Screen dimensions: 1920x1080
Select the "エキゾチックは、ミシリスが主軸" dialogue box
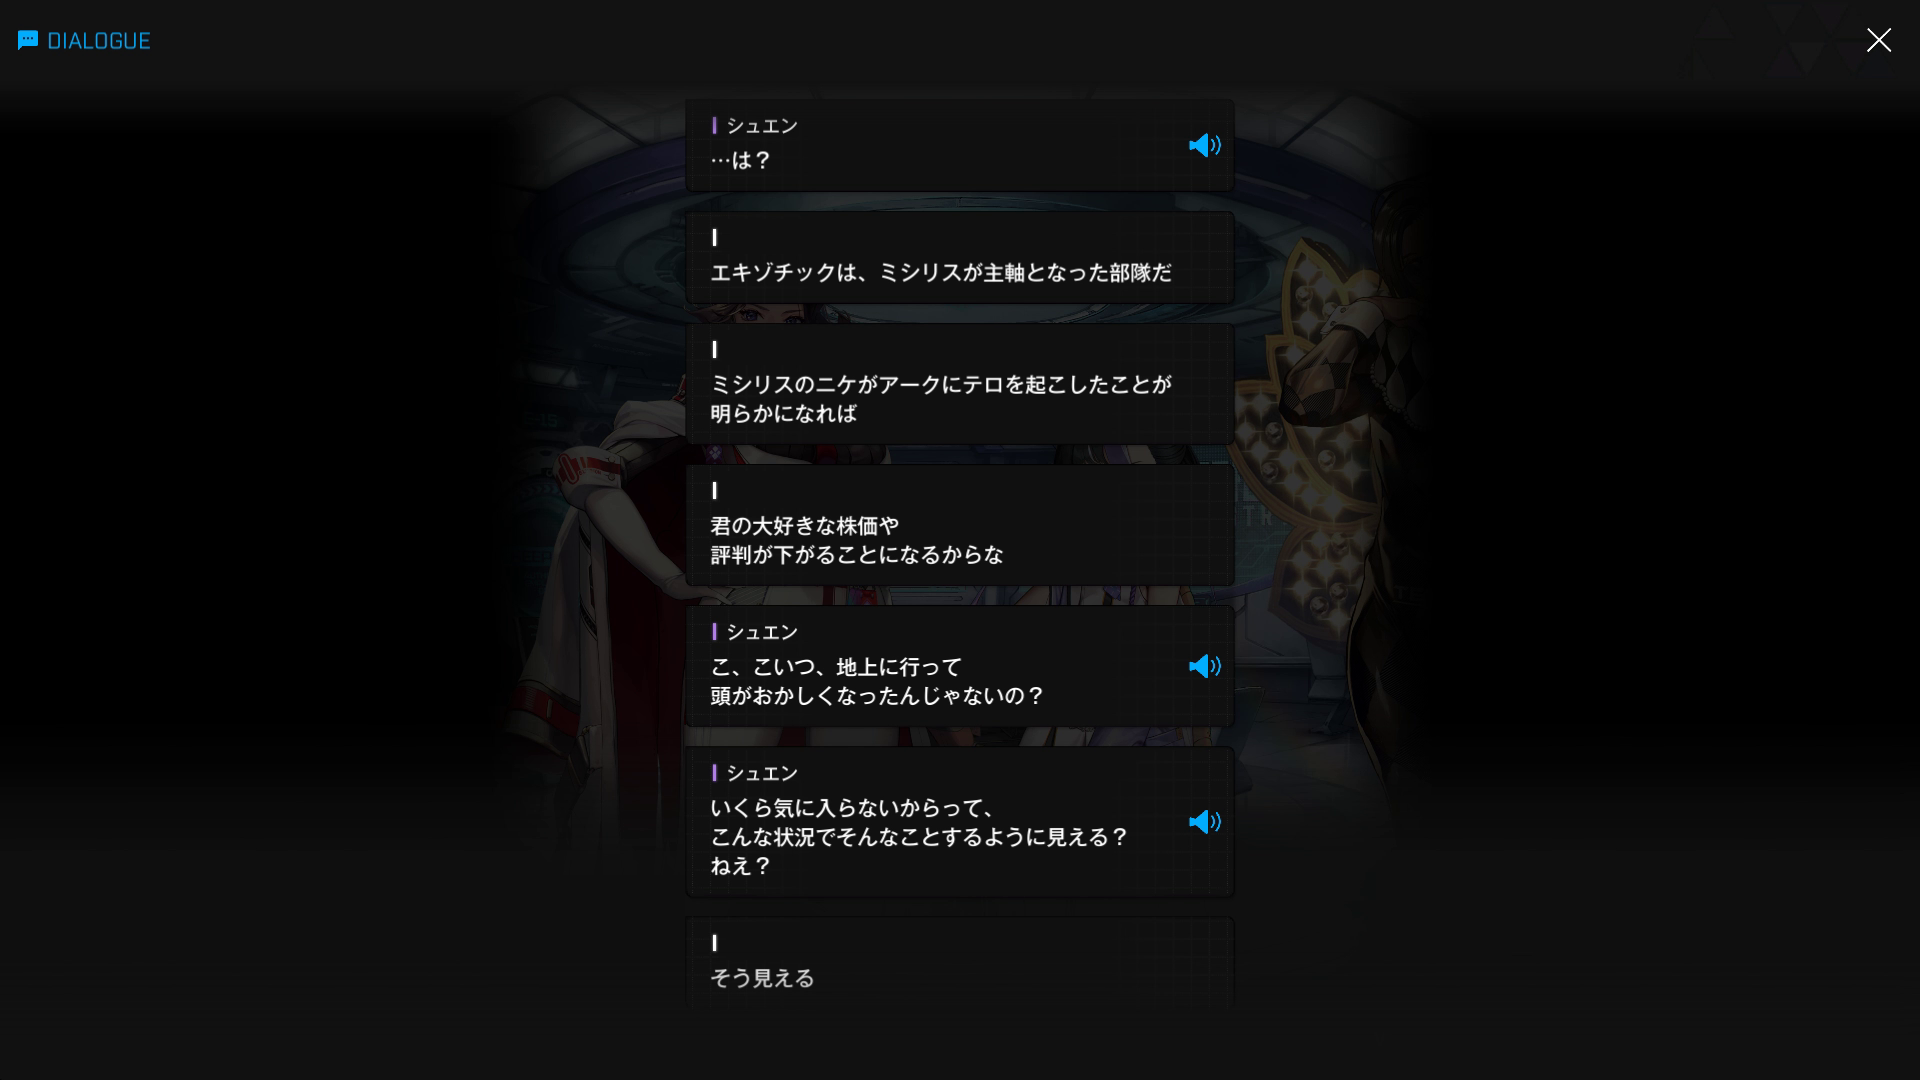point(960,258)
